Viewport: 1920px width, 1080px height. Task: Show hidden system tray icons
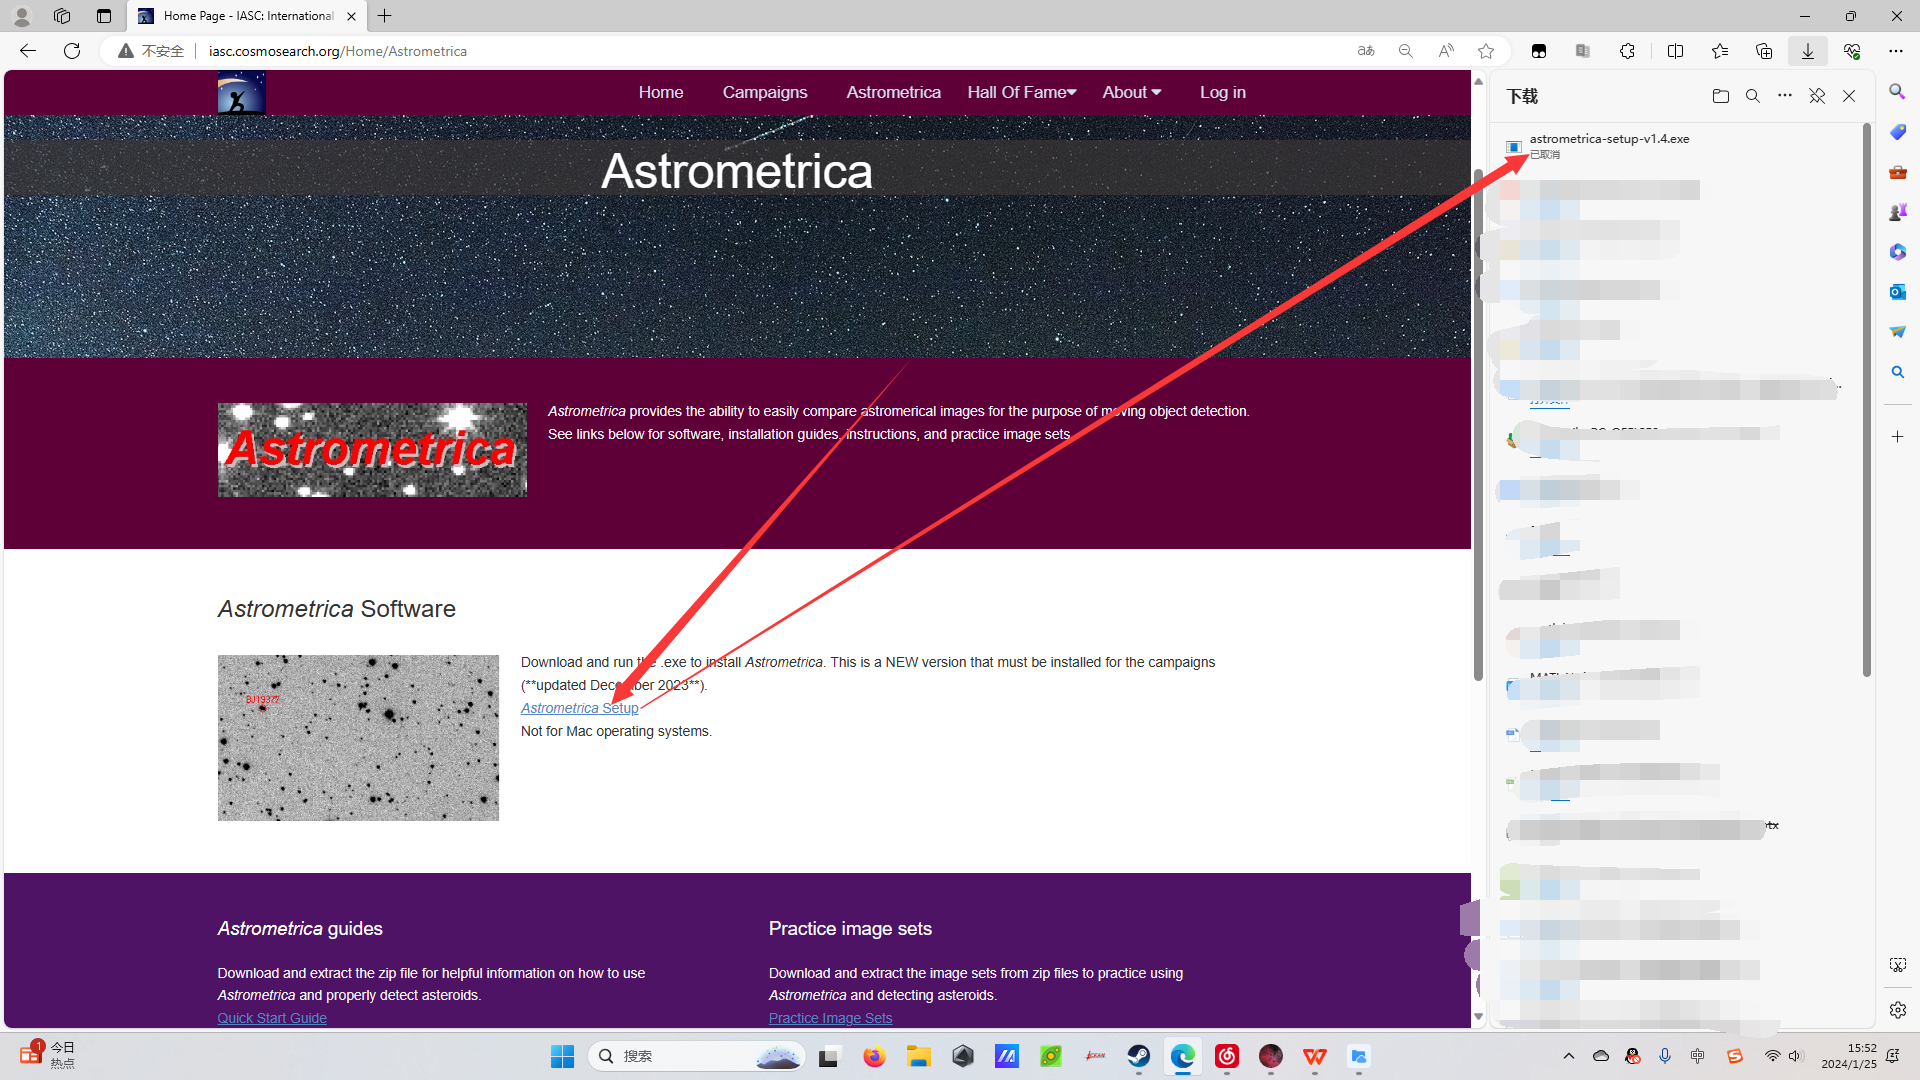click(1569, 1056)
